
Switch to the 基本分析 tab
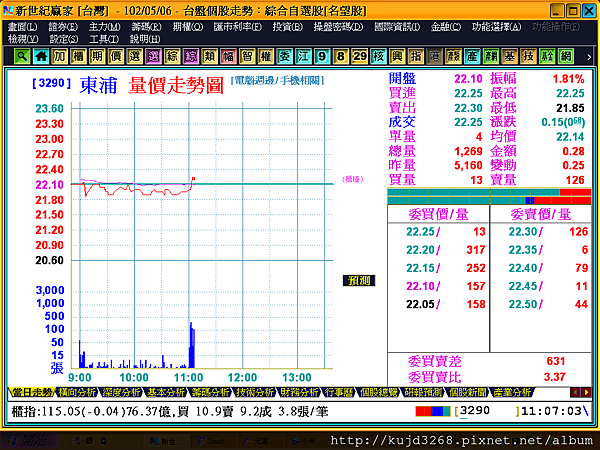click(166, 392)
